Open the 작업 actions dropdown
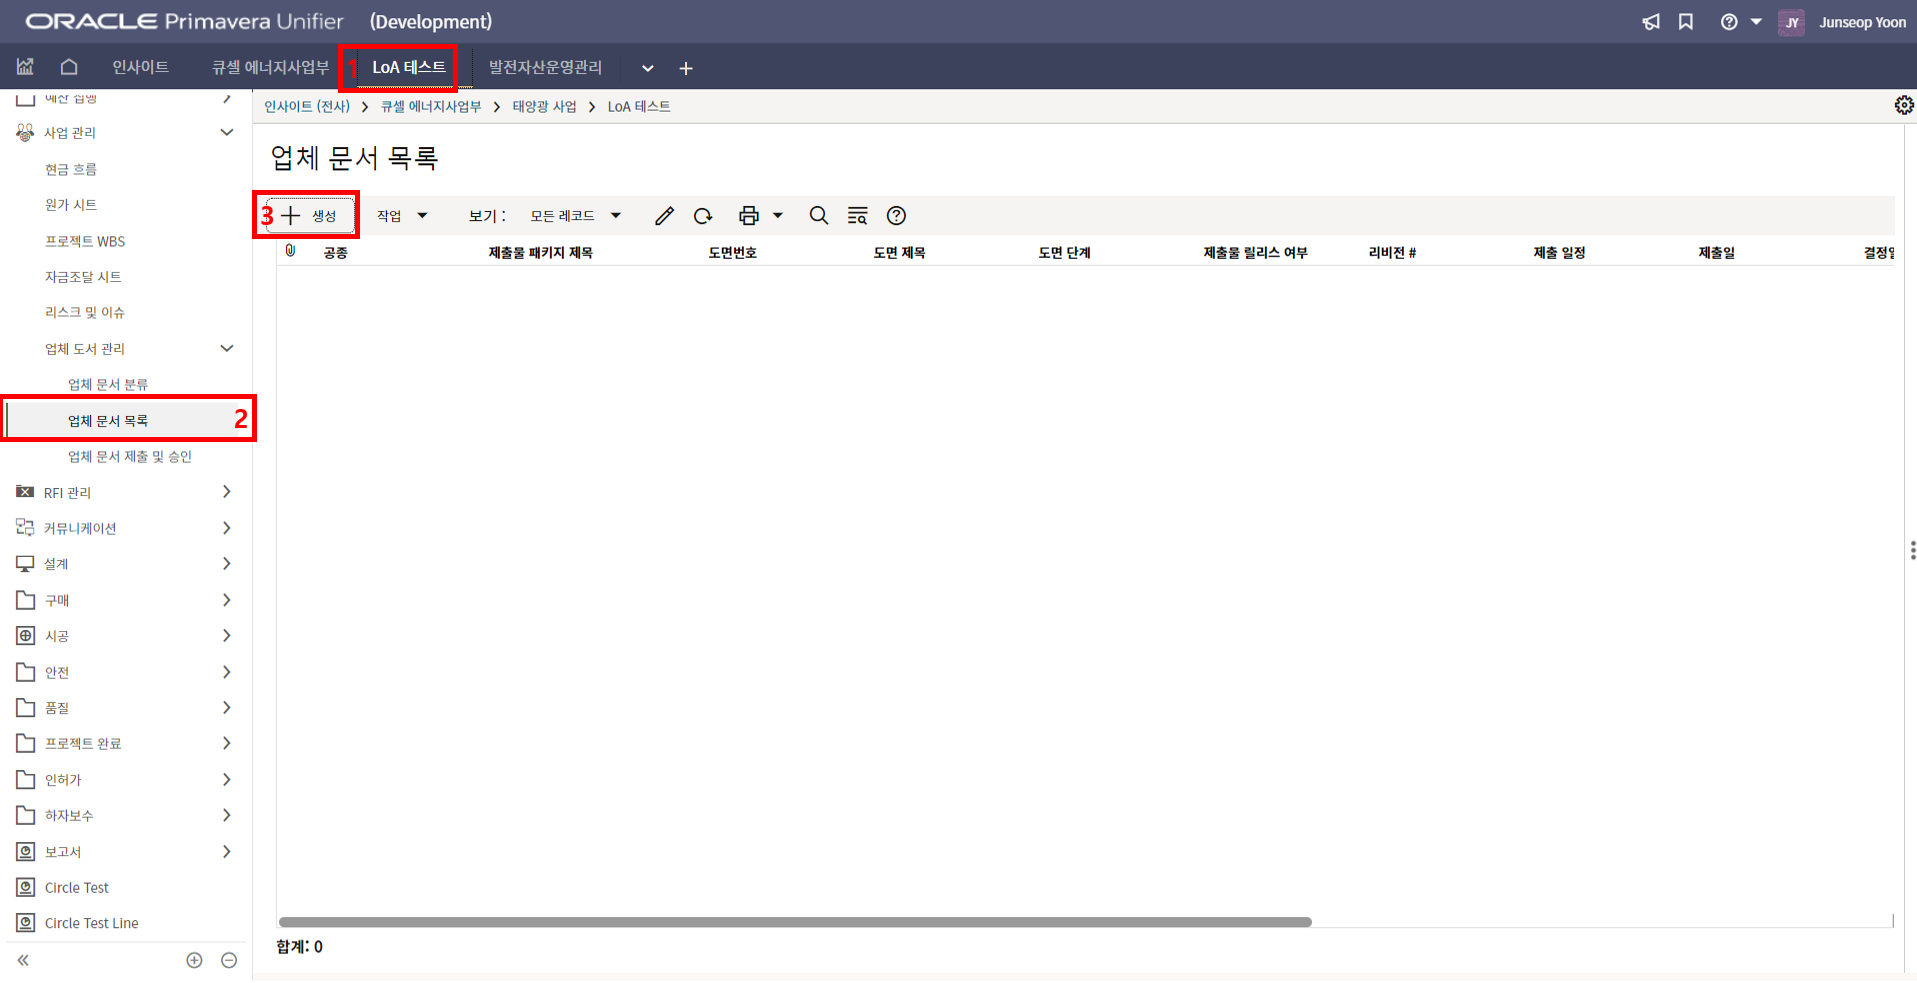 pos(402,216)
